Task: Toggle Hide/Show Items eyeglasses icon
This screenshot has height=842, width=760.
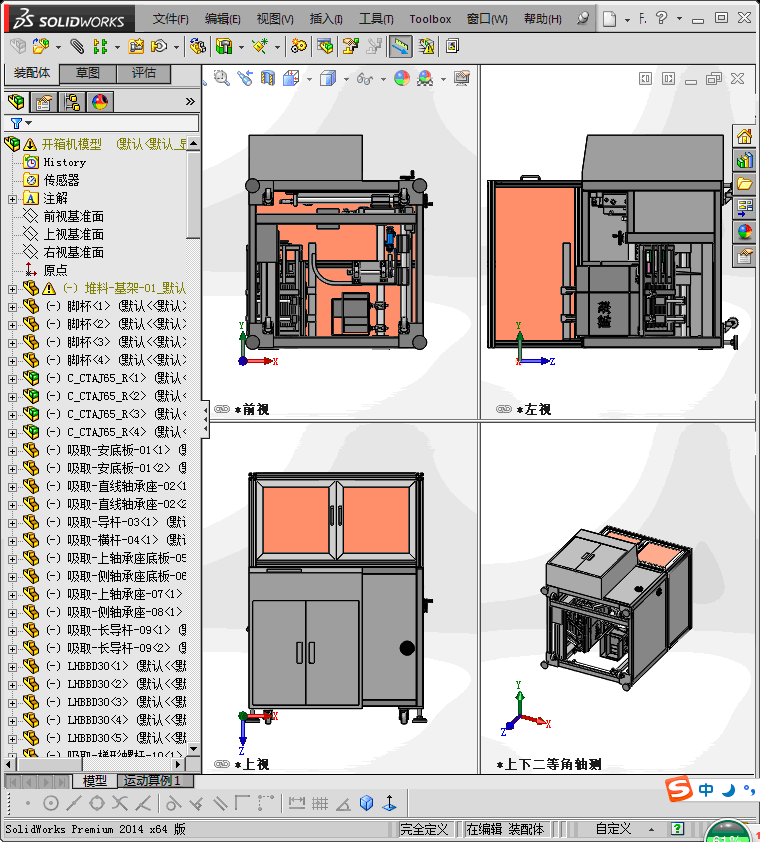Action: 365,79
